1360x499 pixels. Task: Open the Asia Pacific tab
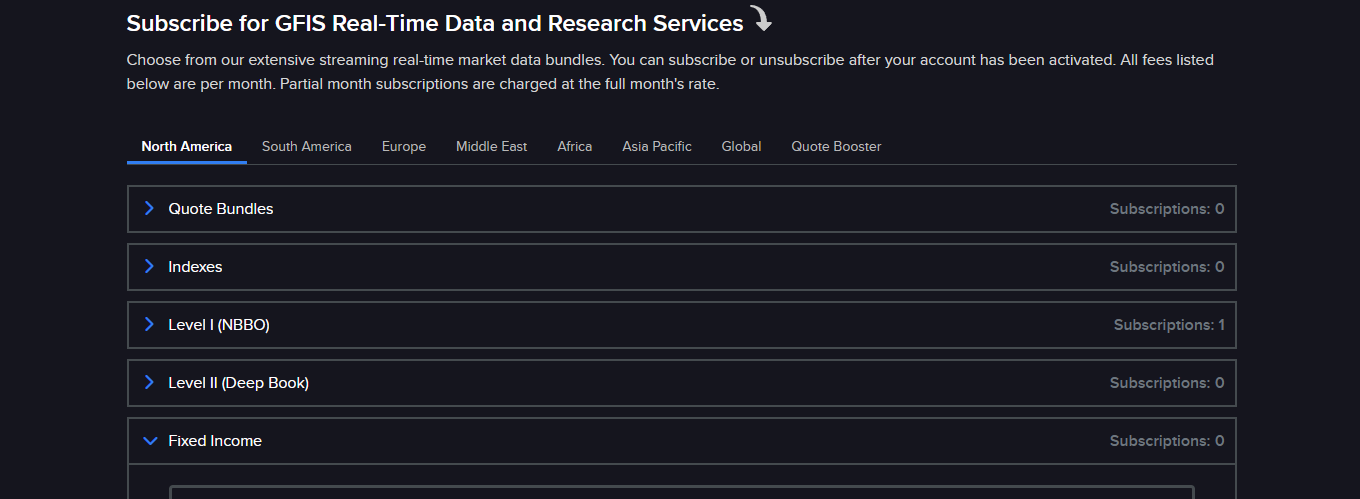tap(657, 146)
